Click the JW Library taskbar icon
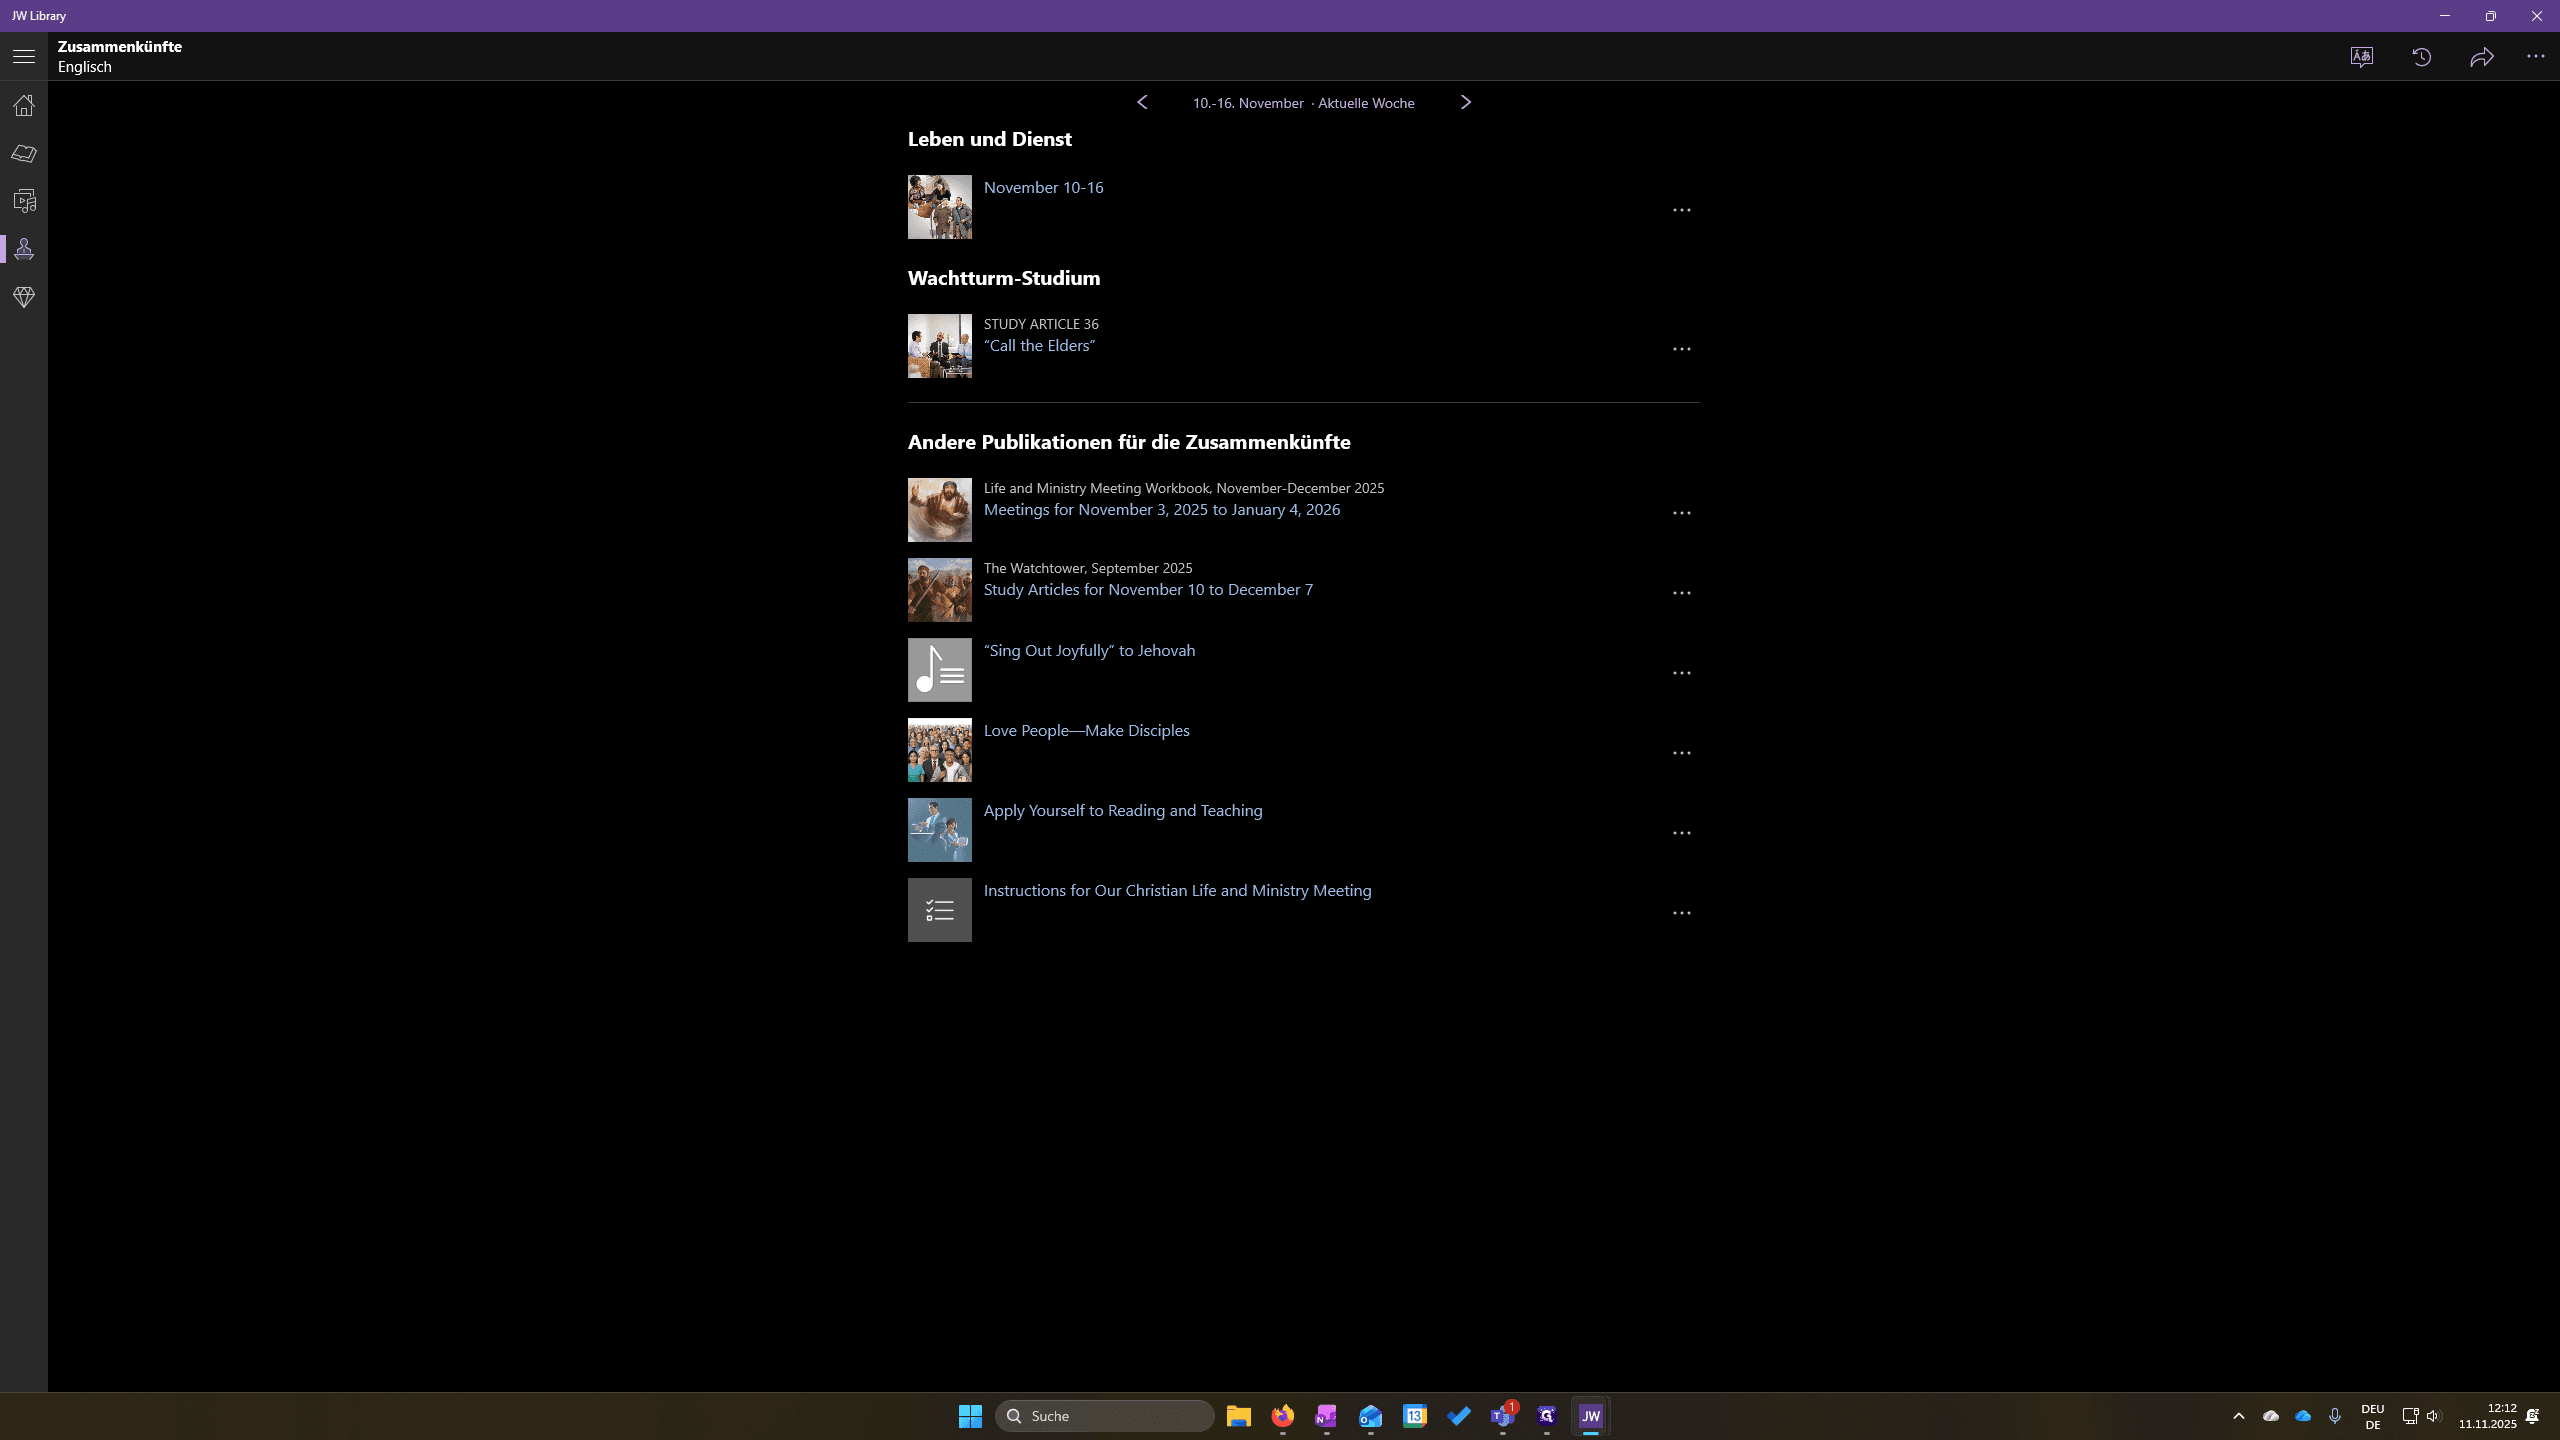 pyautogui.click(x=1591, y=1416)
